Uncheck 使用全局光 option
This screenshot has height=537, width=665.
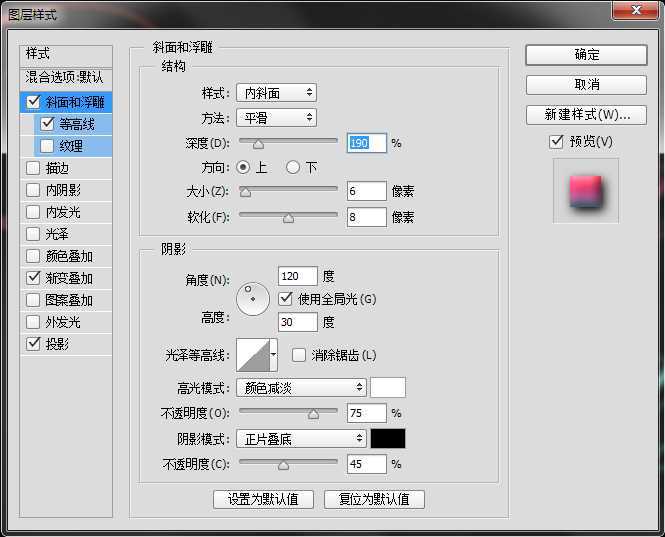pos(286,298)
